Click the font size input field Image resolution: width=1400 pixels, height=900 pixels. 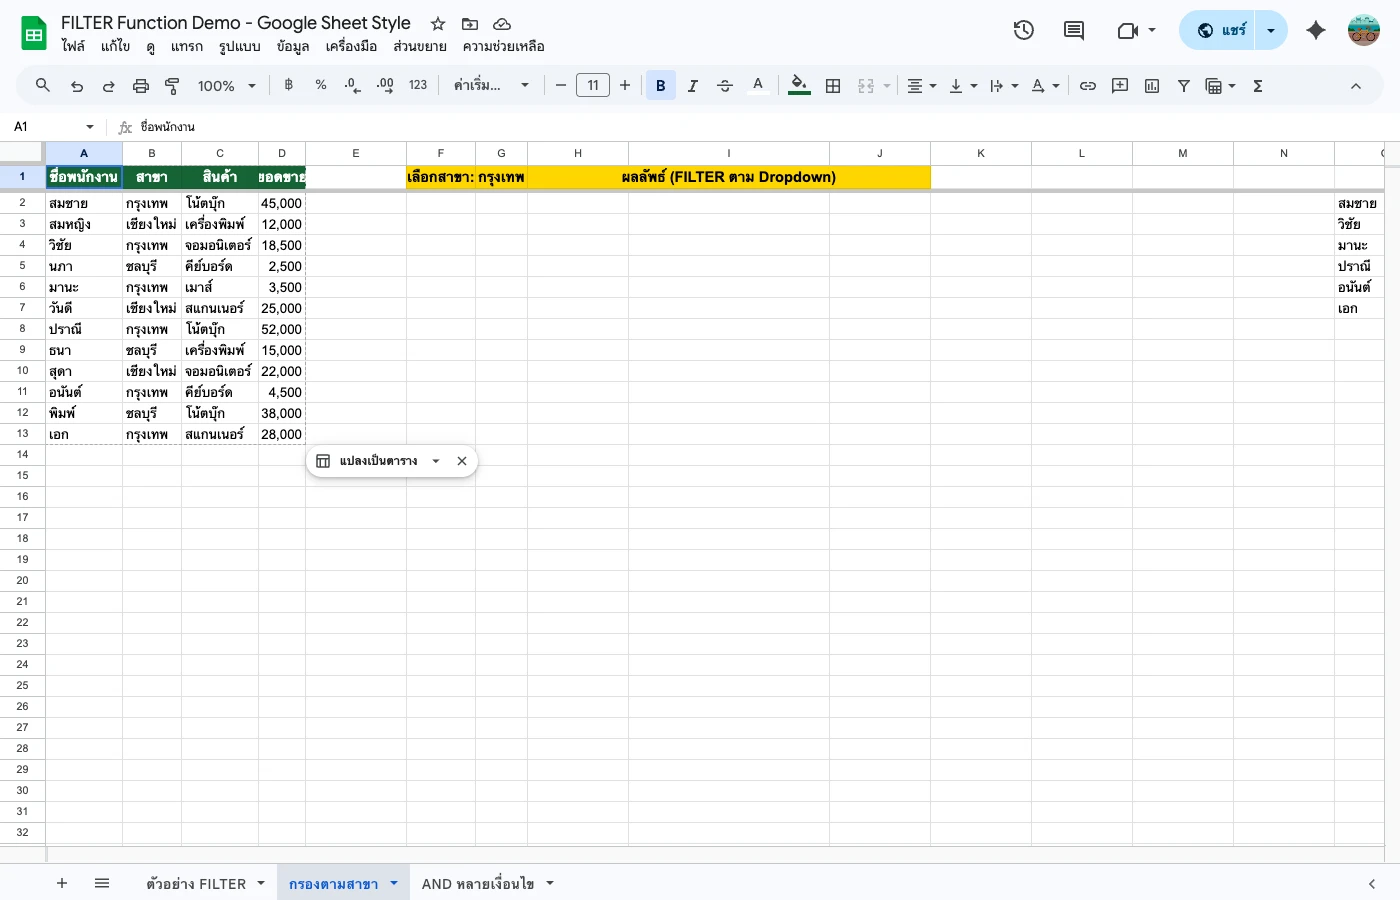pyautogui.click(x=593, y=86)
